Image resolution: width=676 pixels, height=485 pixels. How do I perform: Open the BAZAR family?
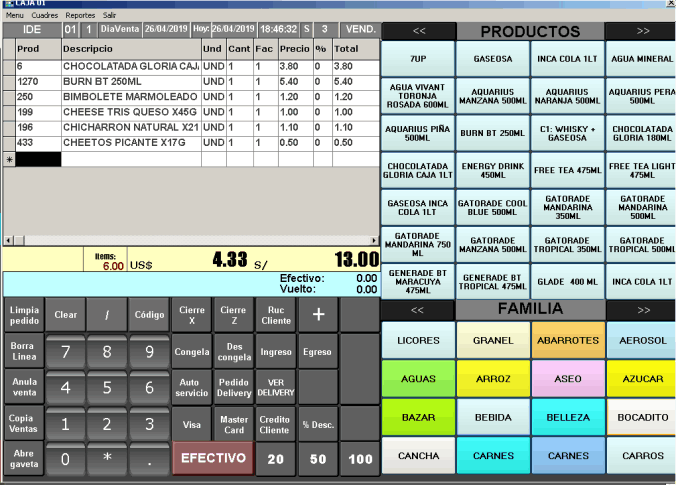click(x=418, y=417)
